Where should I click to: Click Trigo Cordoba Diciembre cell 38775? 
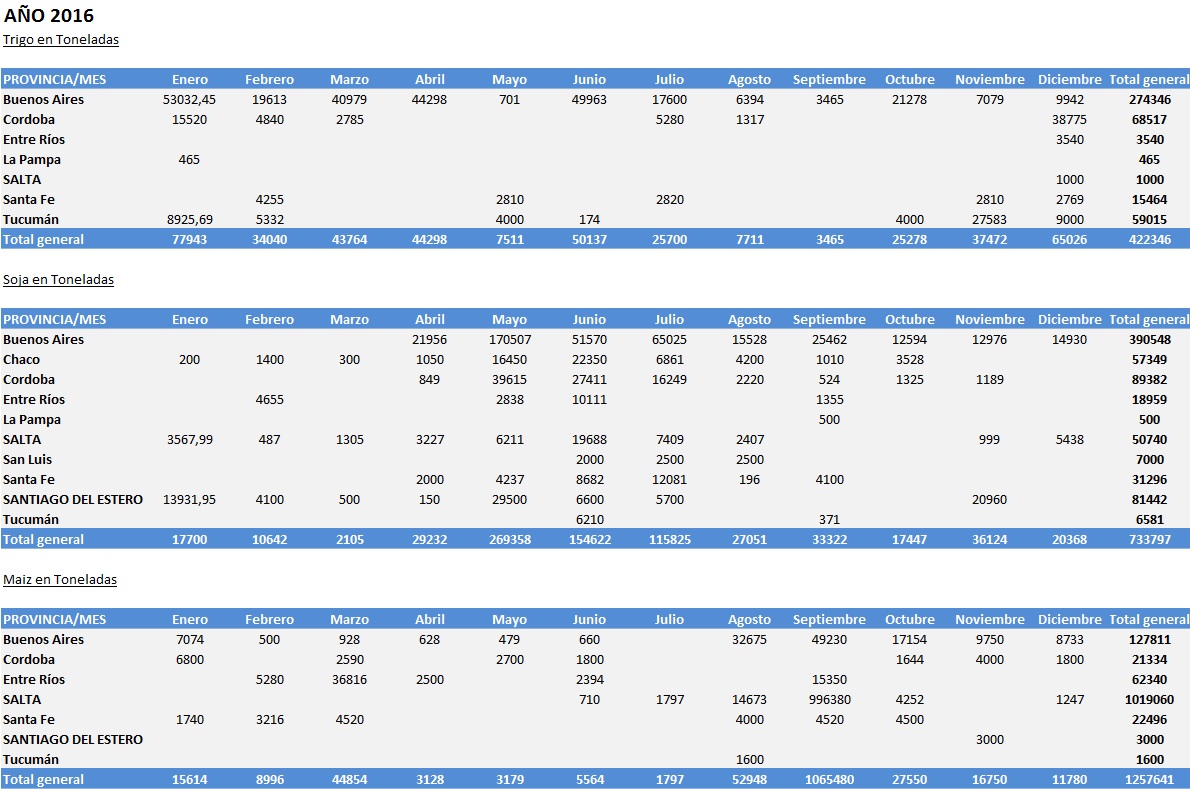pyautogui.click(x=1069, y=119)
